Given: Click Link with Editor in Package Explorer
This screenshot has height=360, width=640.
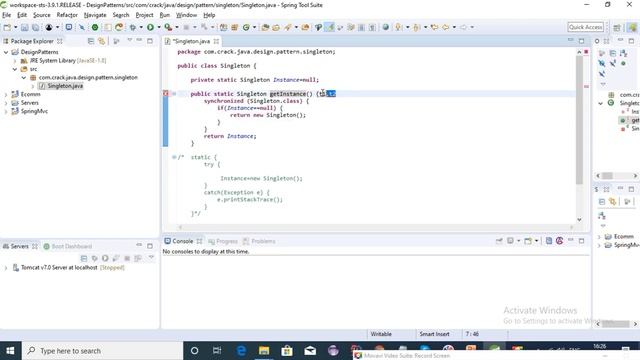Looking at the screenshot, I should pyautogui.click(x=101, y=41).
